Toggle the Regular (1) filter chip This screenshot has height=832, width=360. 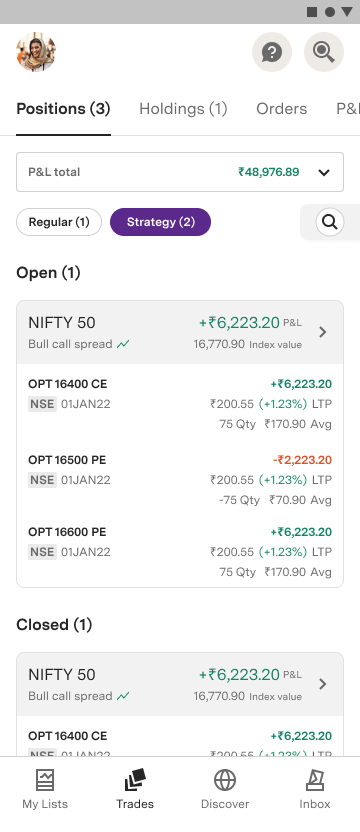[x=59, y=222]
